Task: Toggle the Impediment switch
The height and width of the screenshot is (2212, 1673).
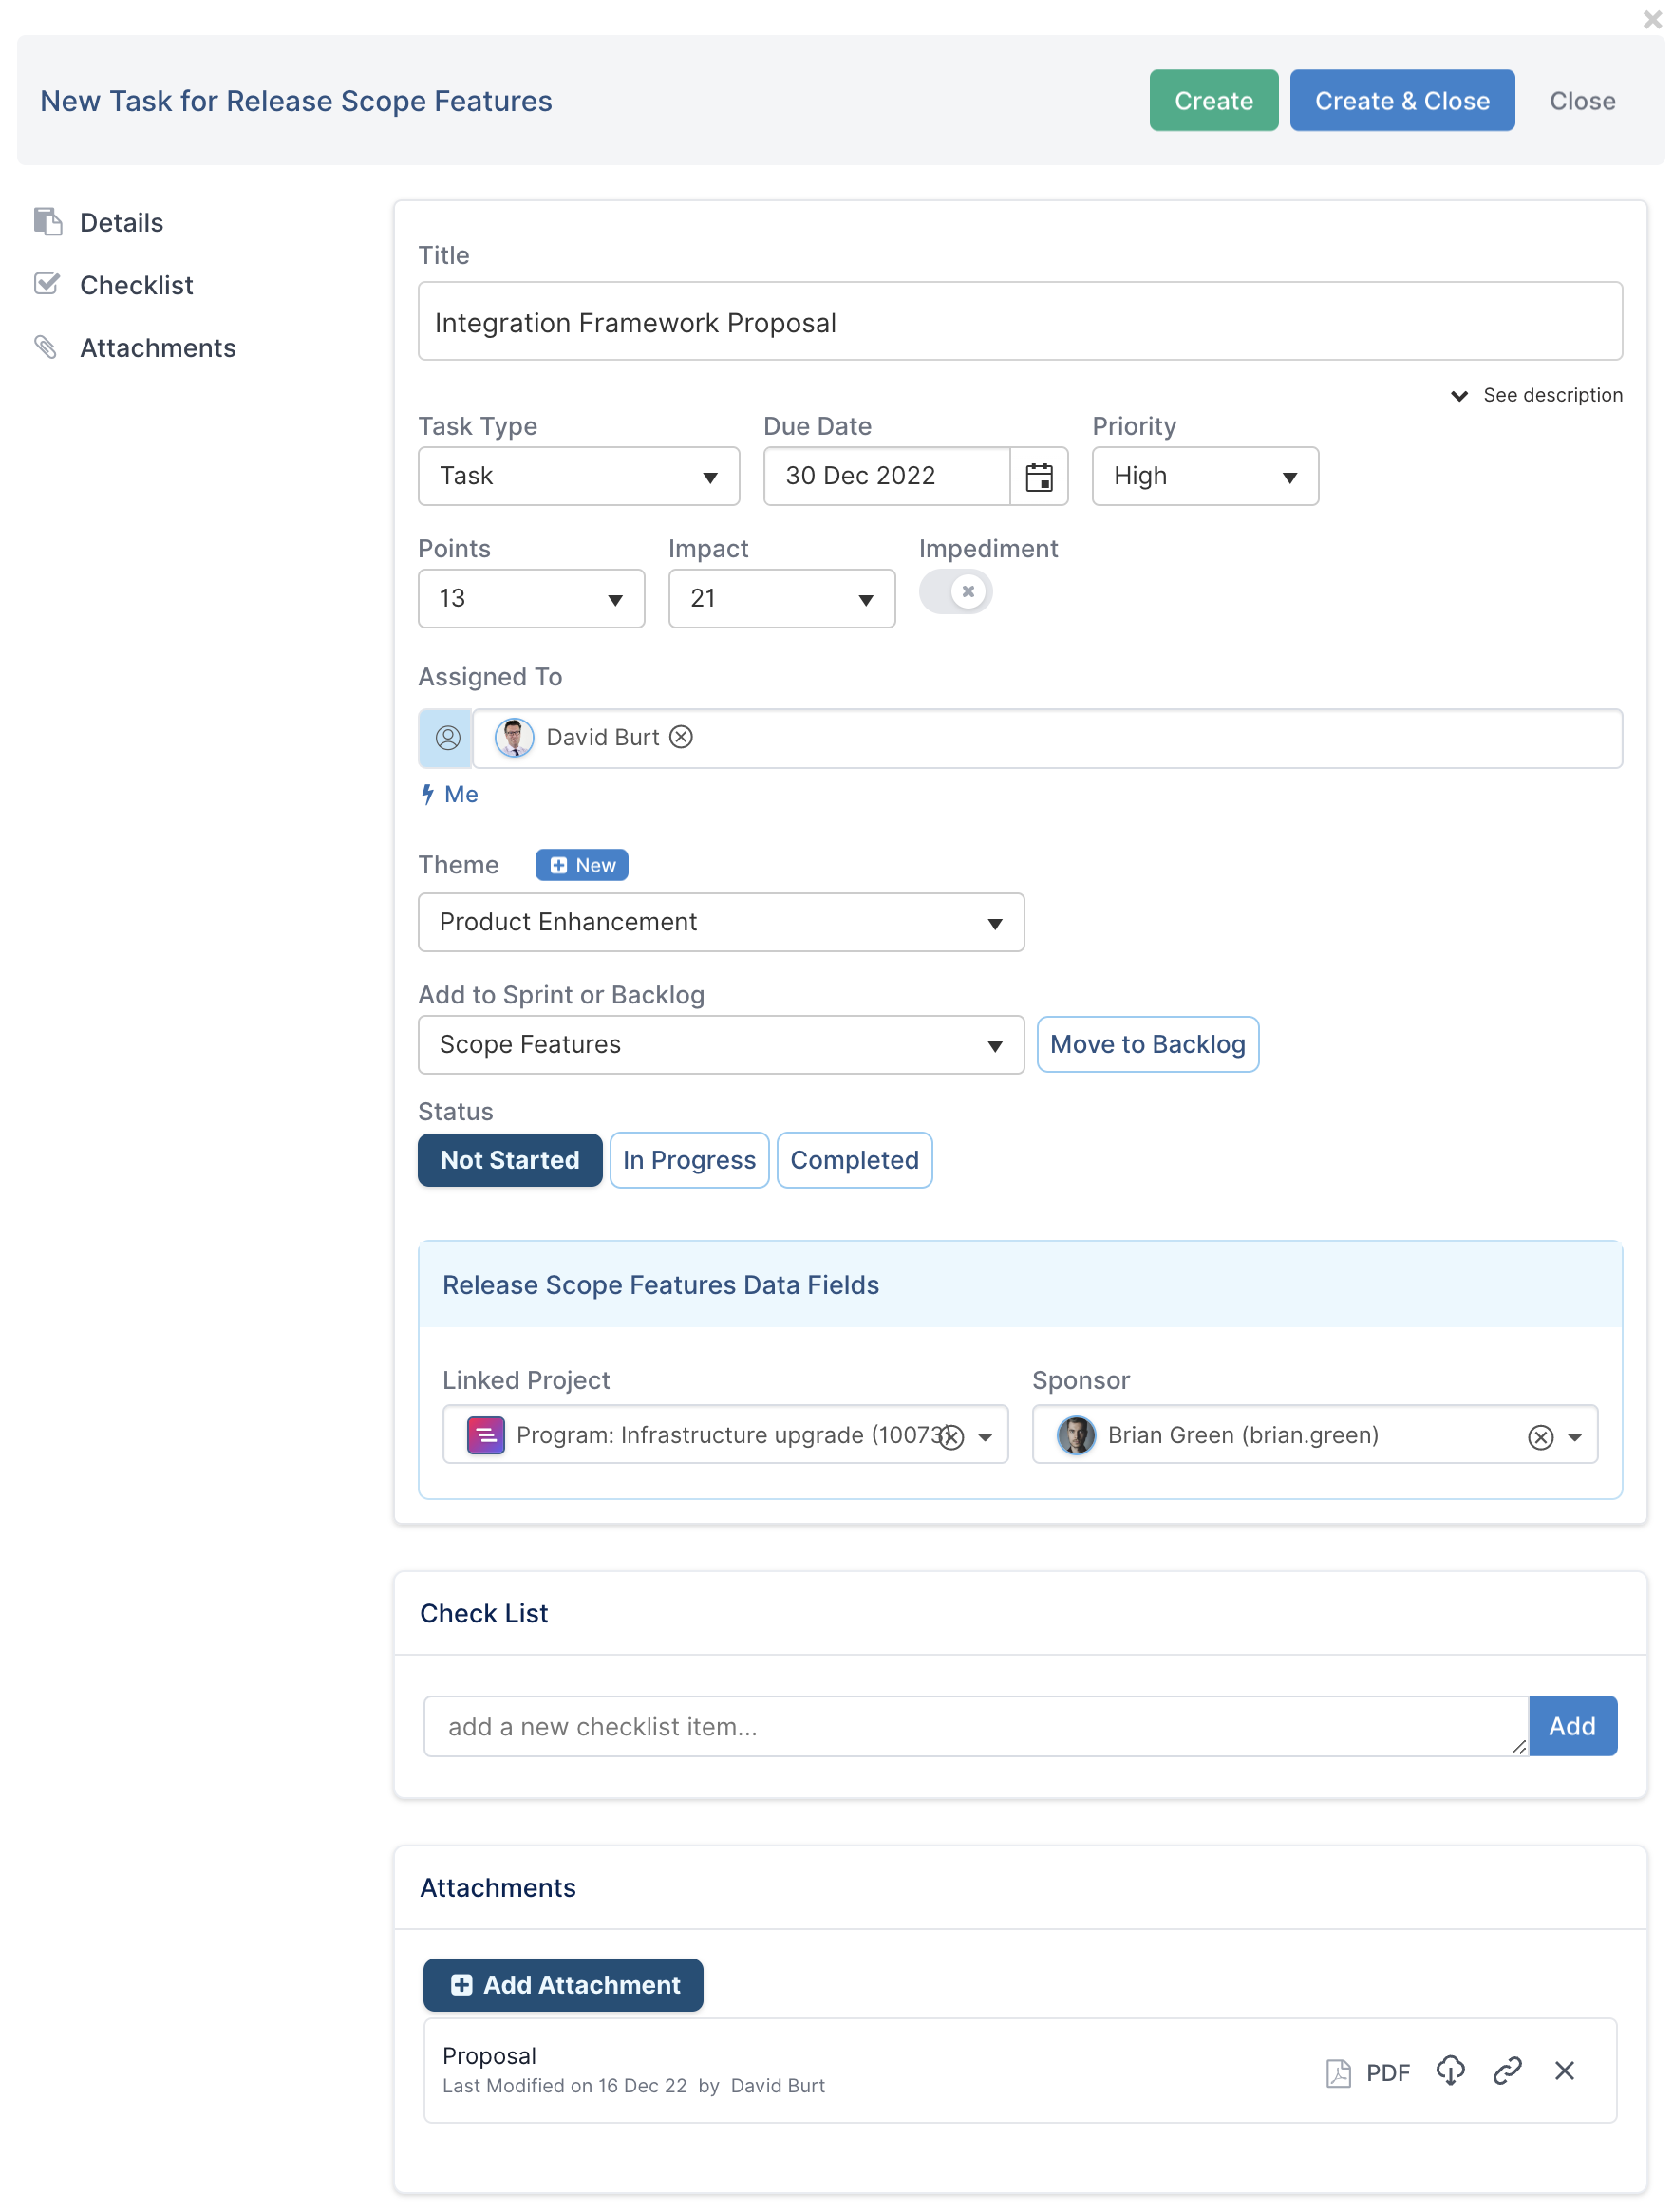Action: click(955, 592)
